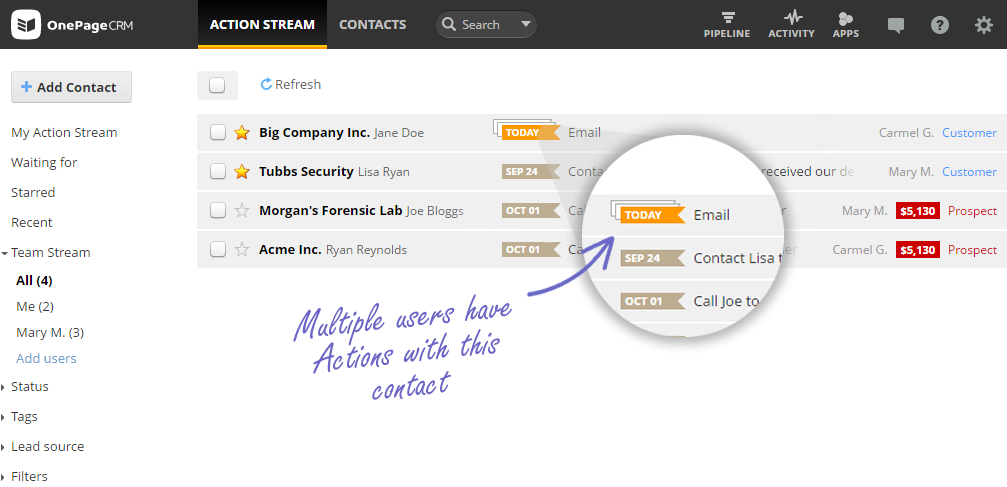Viewport: 1007px width, 487px height.
Task: Click the Add users link
Action: pyautogui.click(x=46, y=359)
